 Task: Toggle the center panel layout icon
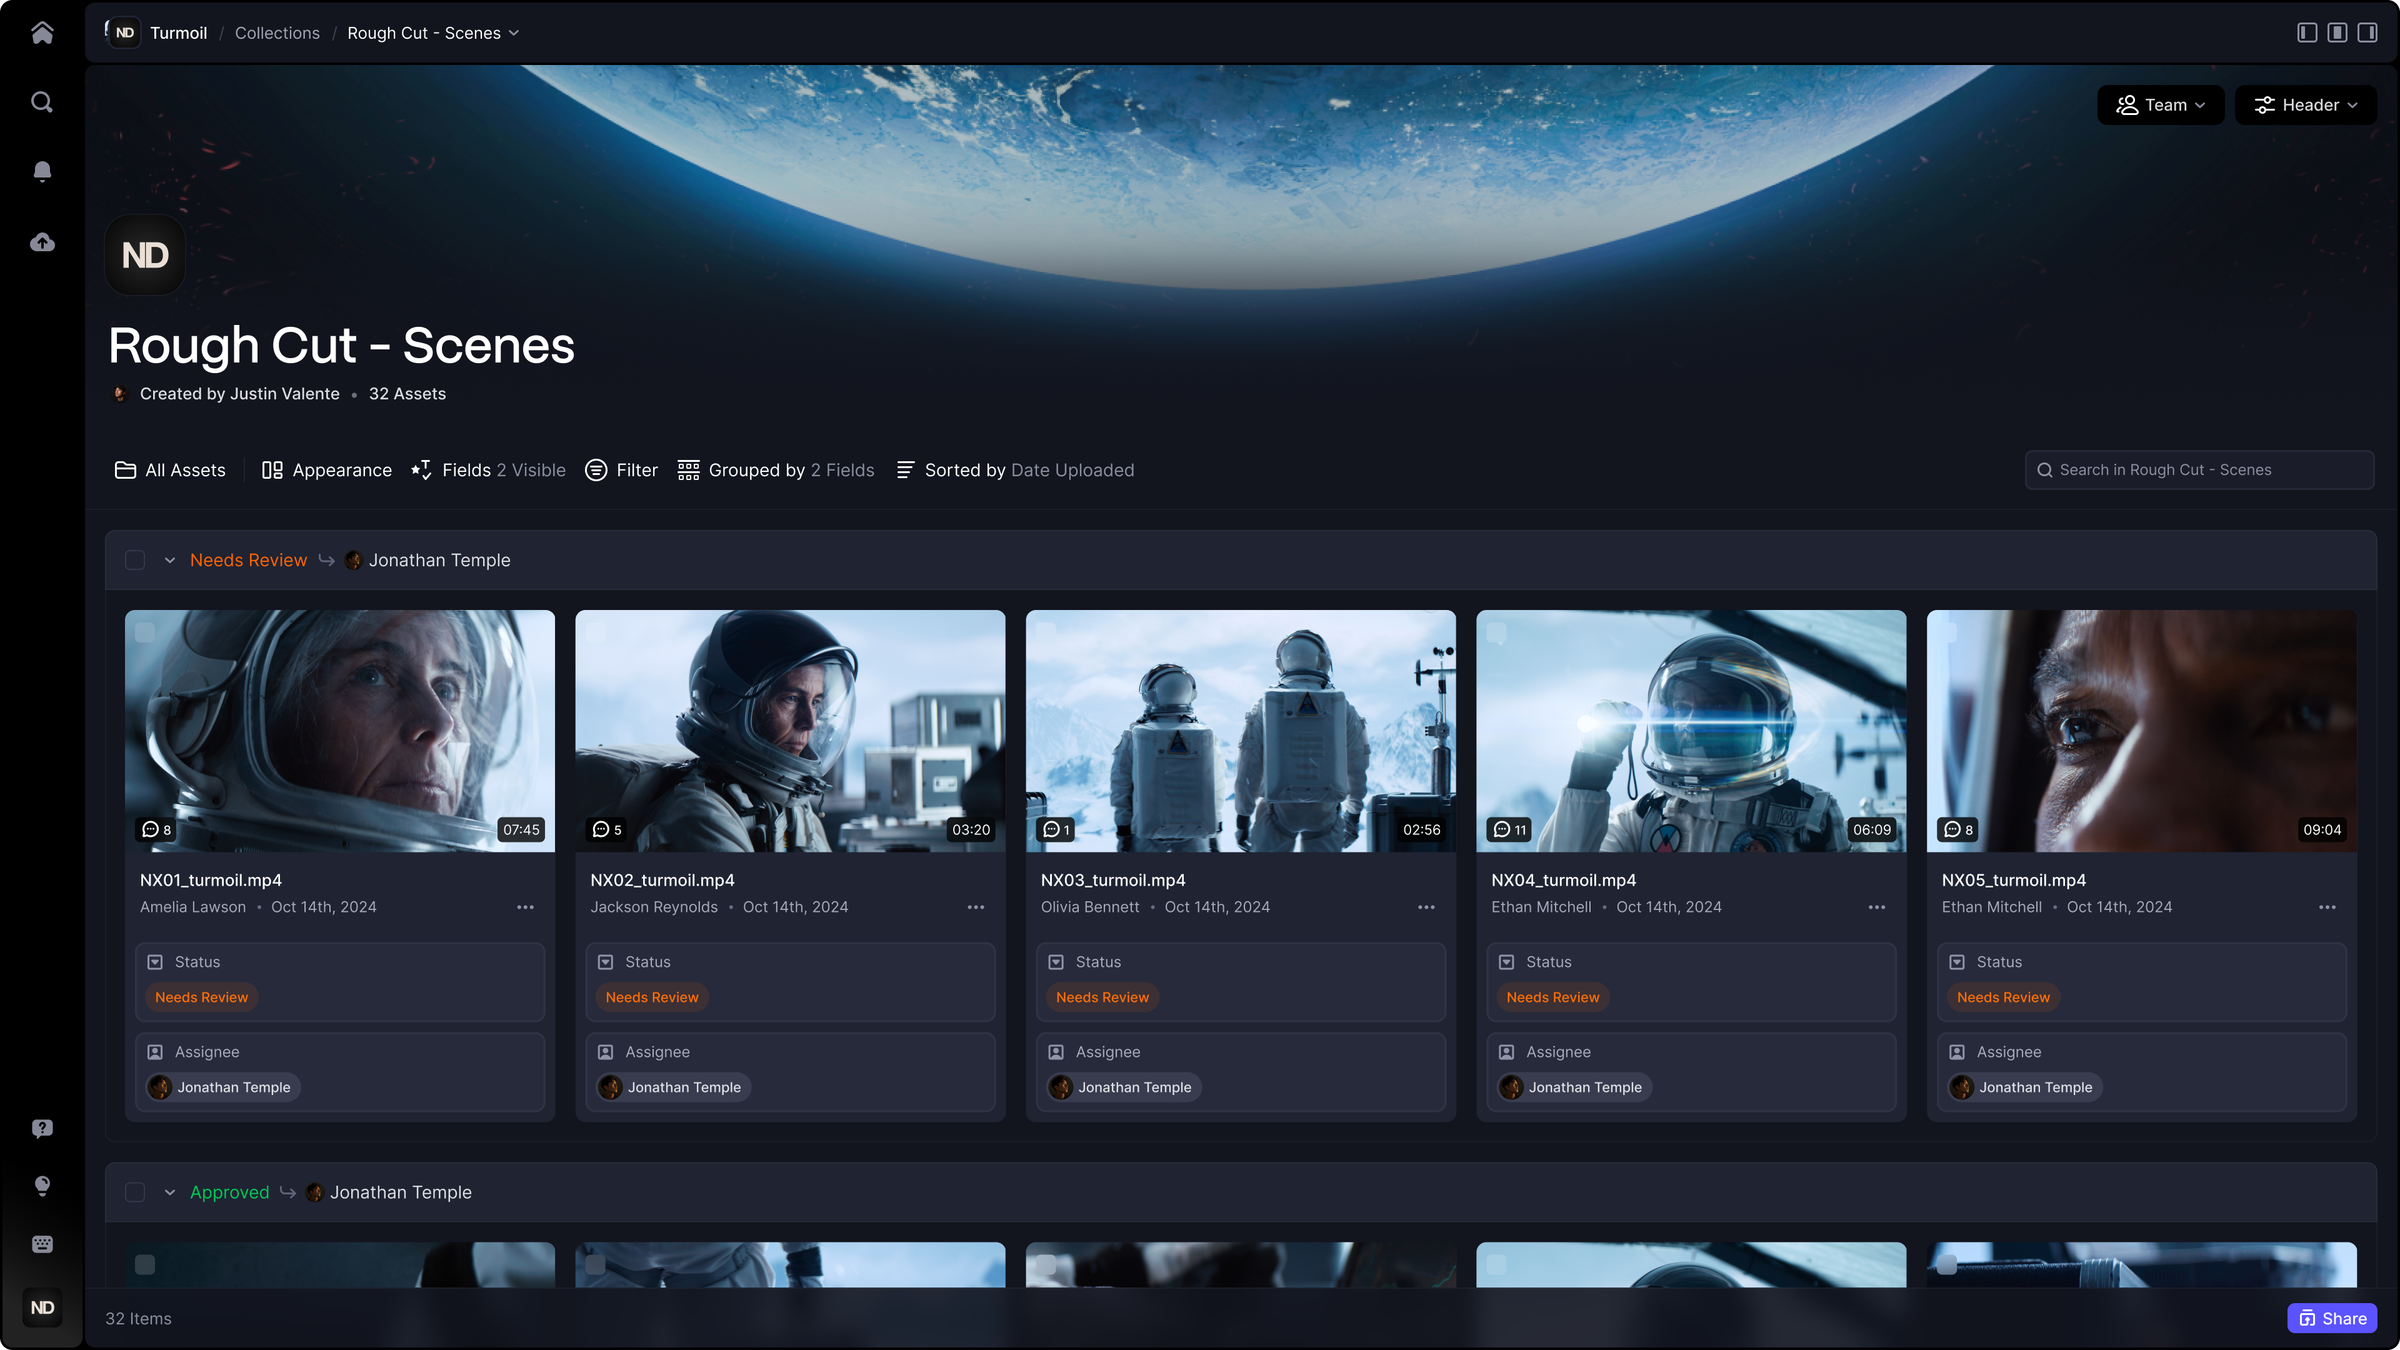(2337, 33)
